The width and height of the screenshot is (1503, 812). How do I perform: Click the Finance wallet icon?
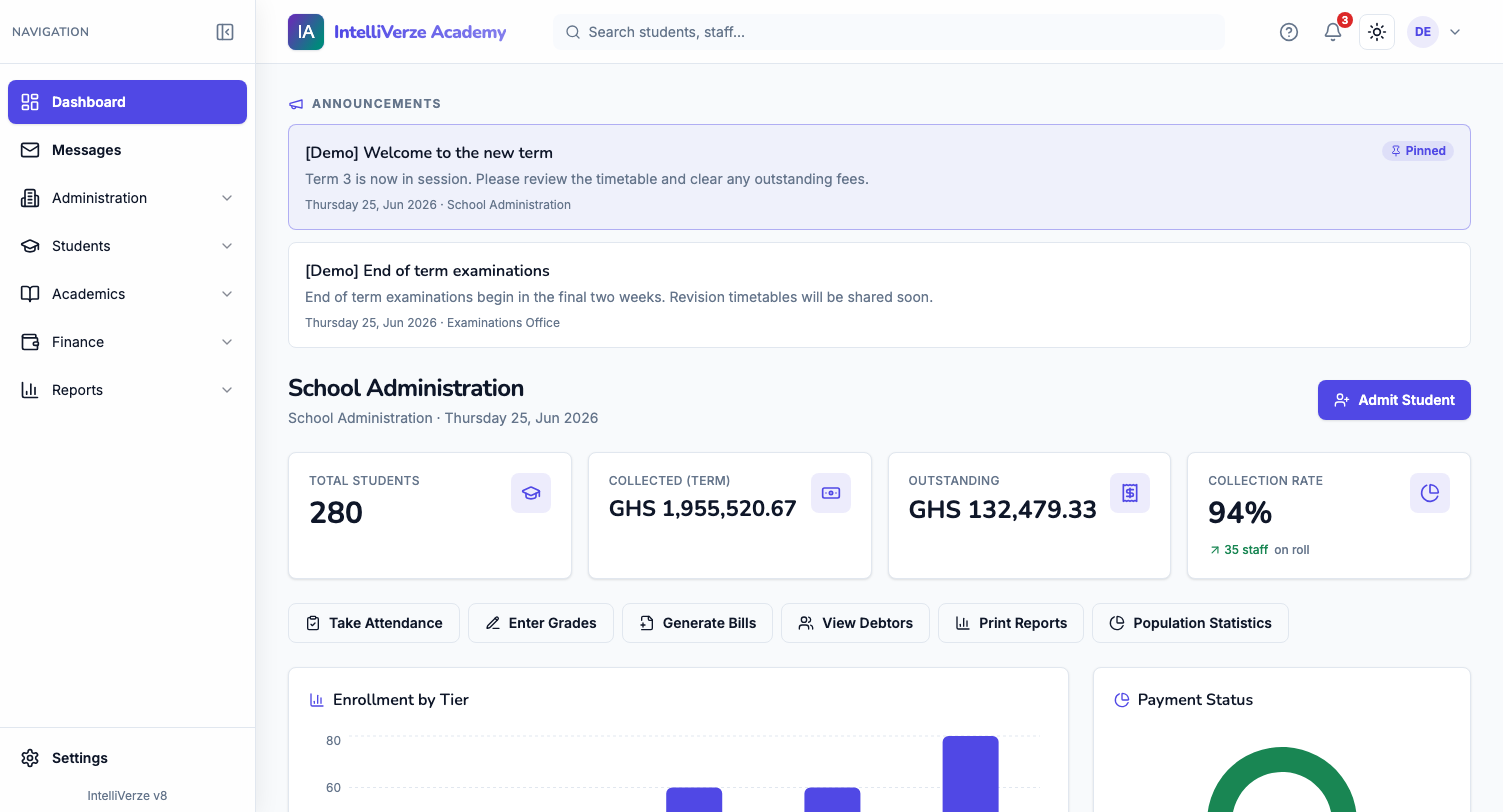click(x=30, y=342)
